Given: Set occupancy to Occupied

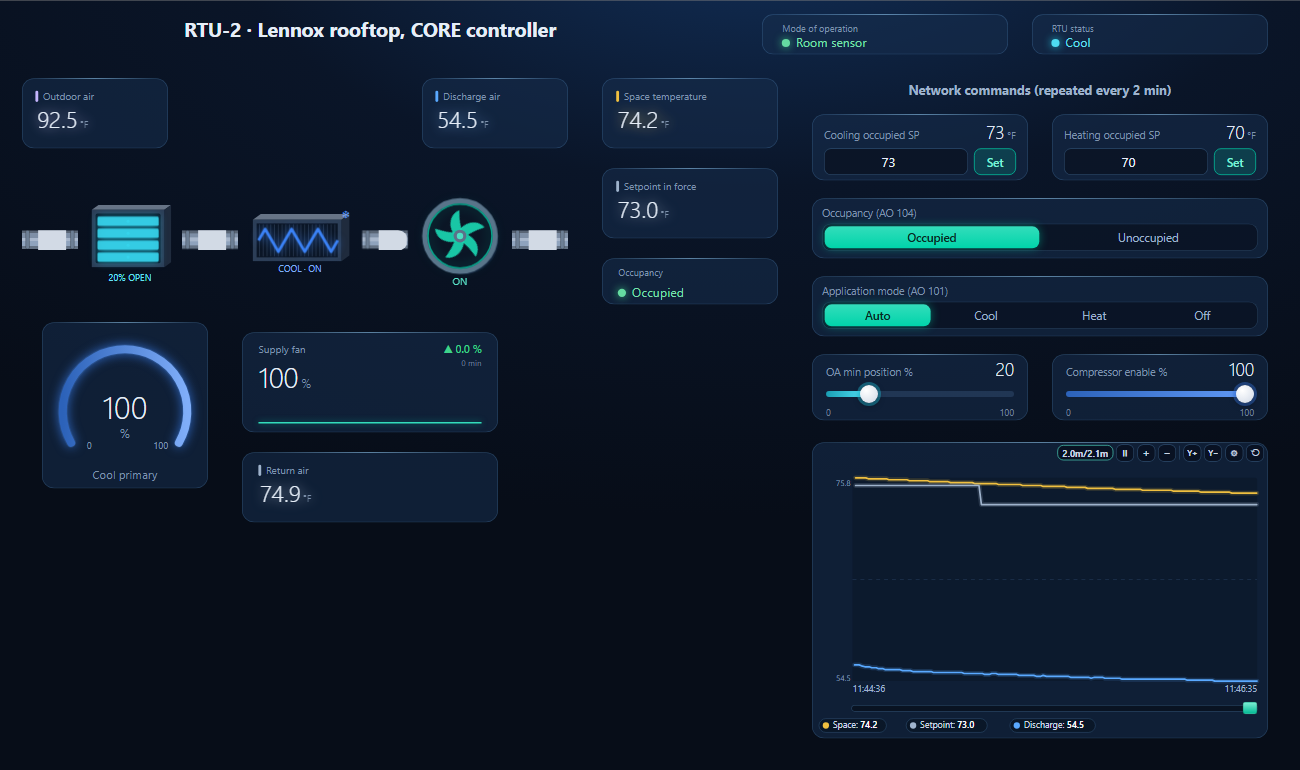Looking at the screenshot, I should click(932, 238).
